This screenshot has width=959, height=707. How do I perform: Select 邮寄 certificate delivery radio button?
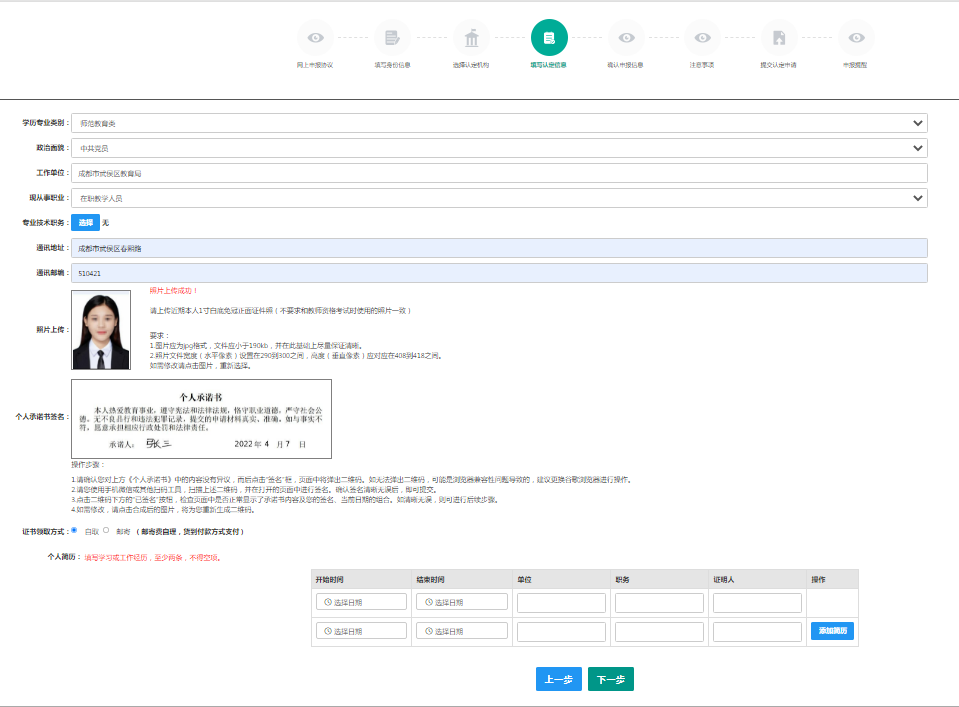click(106, 531)
